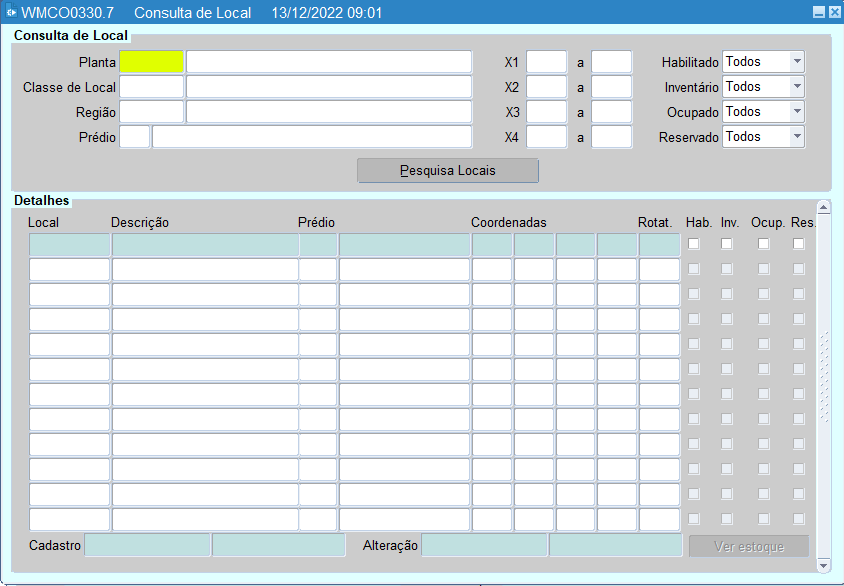The image size is (844, 586).
Task: Click the X4 start value field
Action: click(x=546, y=137)
